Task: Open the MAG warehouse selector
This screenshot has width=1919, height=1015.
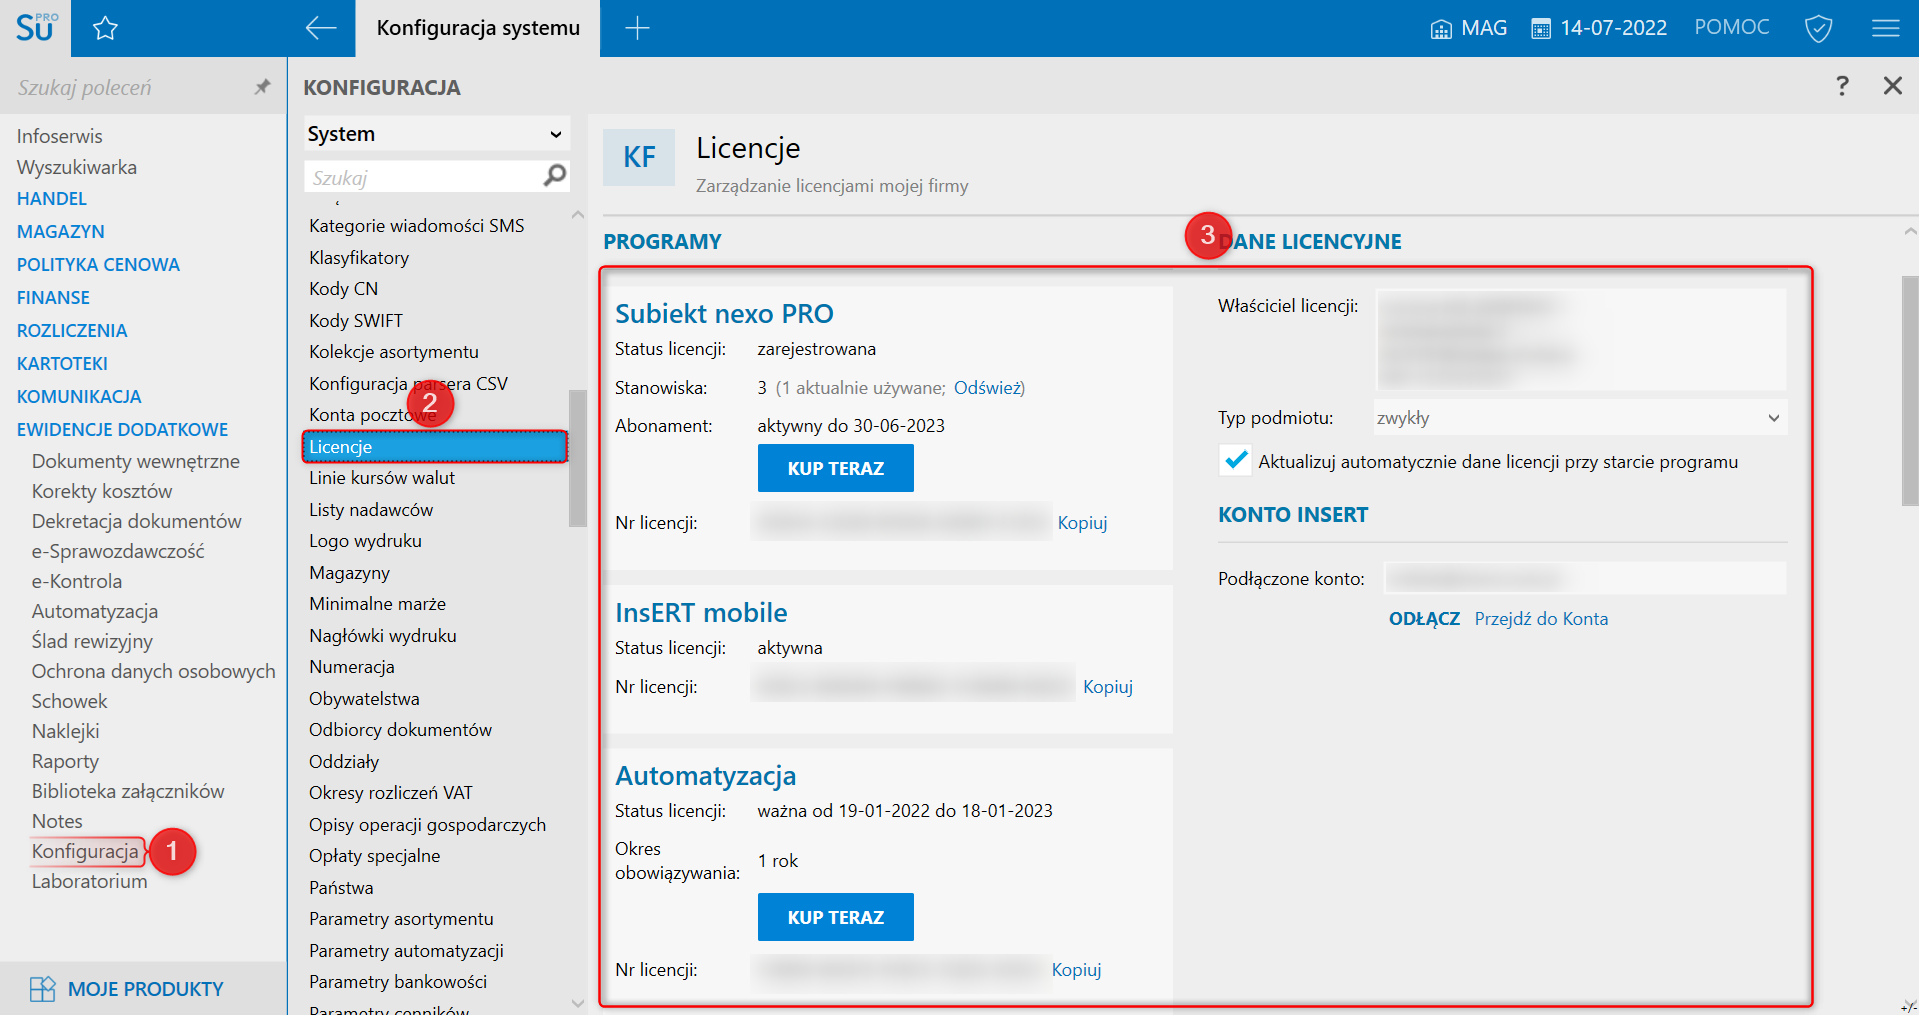Action: tap(1468, 28)
